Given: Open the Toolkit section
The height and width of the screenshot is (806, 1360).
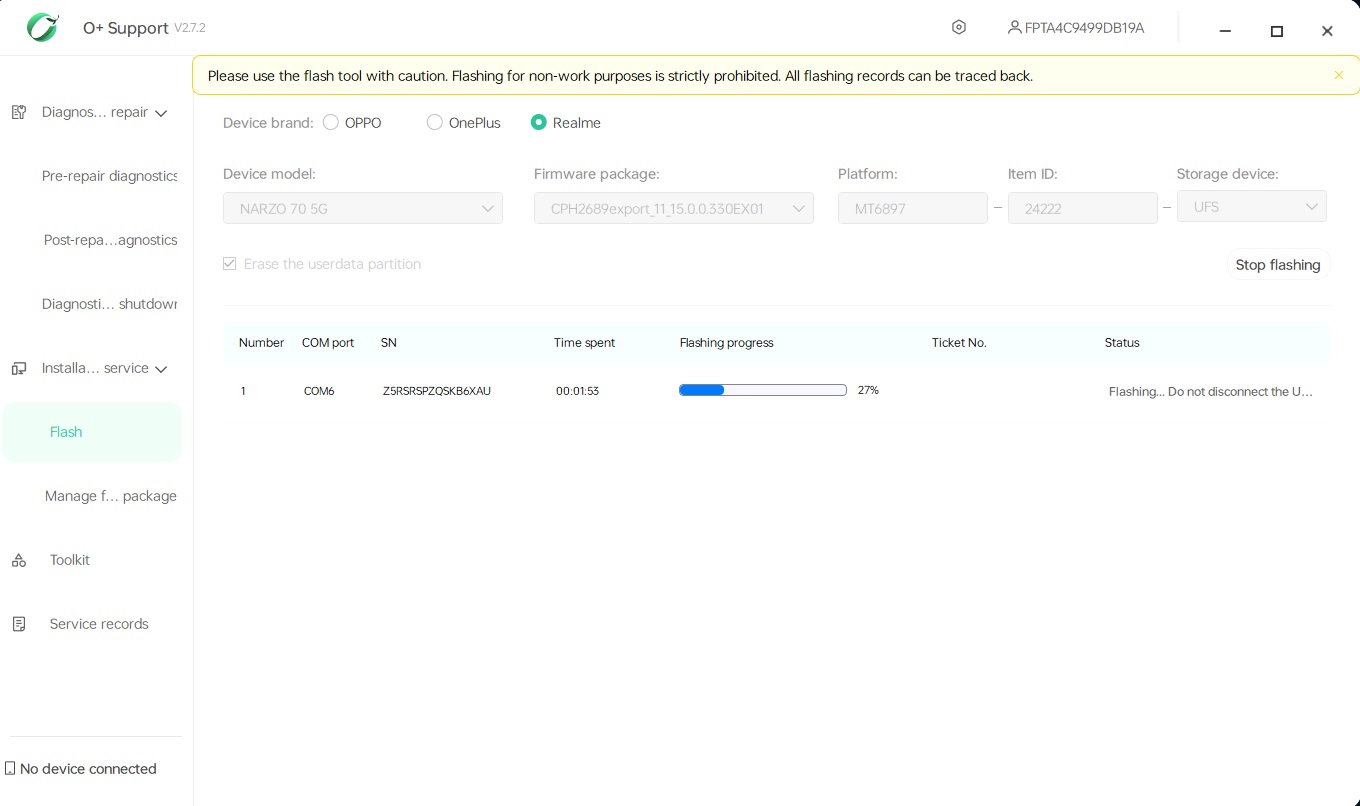Looking at the screenshot, I should [70, 560].
